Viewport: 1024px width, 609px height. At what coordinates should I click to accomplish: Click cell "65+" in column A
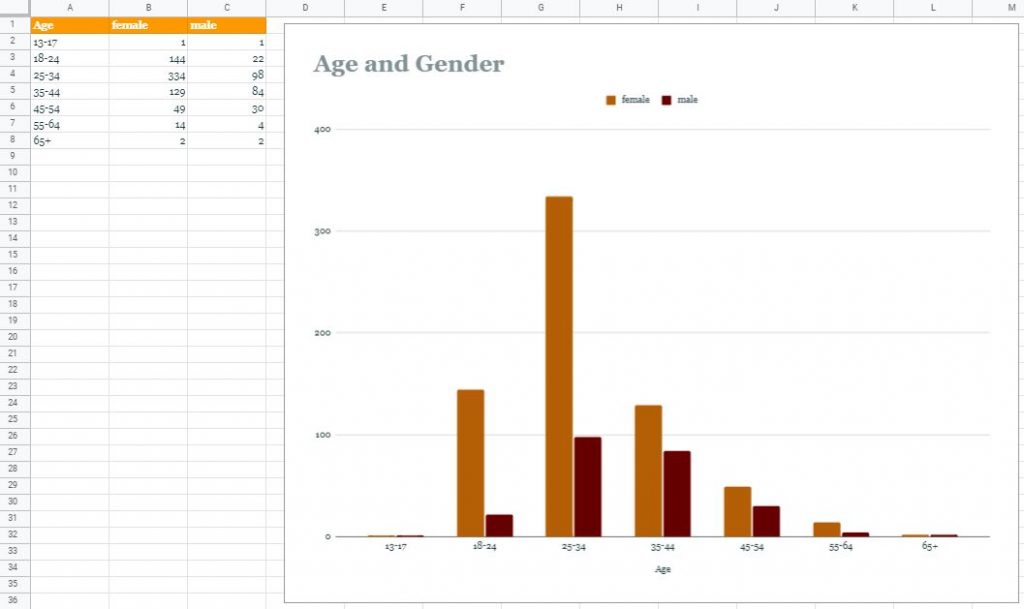(70, 140)
